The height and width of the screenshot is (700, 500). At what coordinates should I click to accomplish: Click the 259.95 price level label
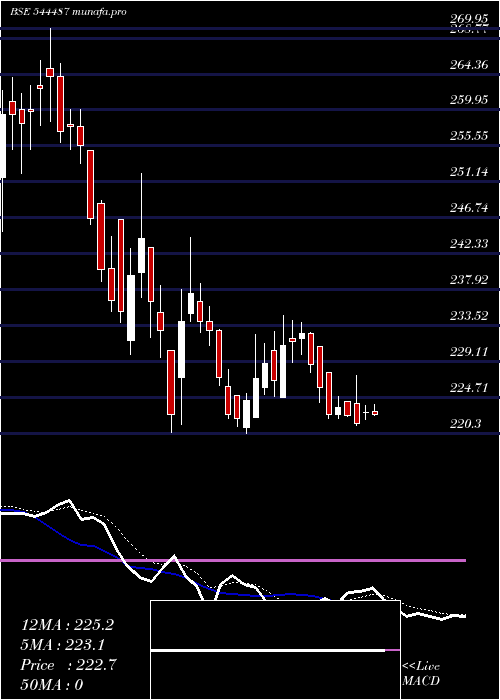pos(468,100)
